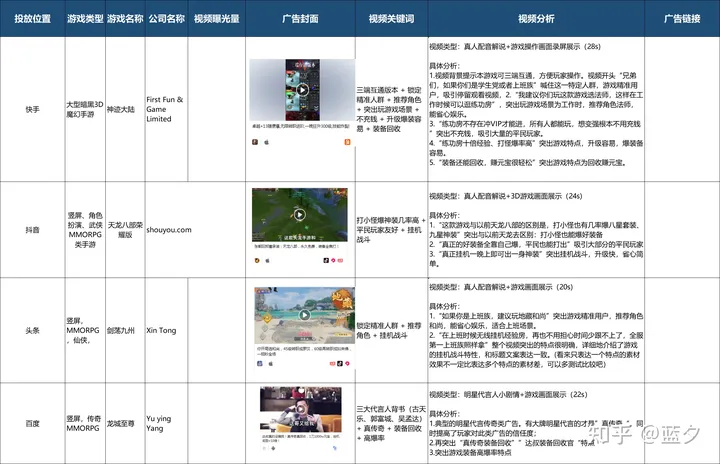This screenshot has height=464, width=720.
Task: Click the Apple icon under 天龙八部 ad
Action: (267, 260)
